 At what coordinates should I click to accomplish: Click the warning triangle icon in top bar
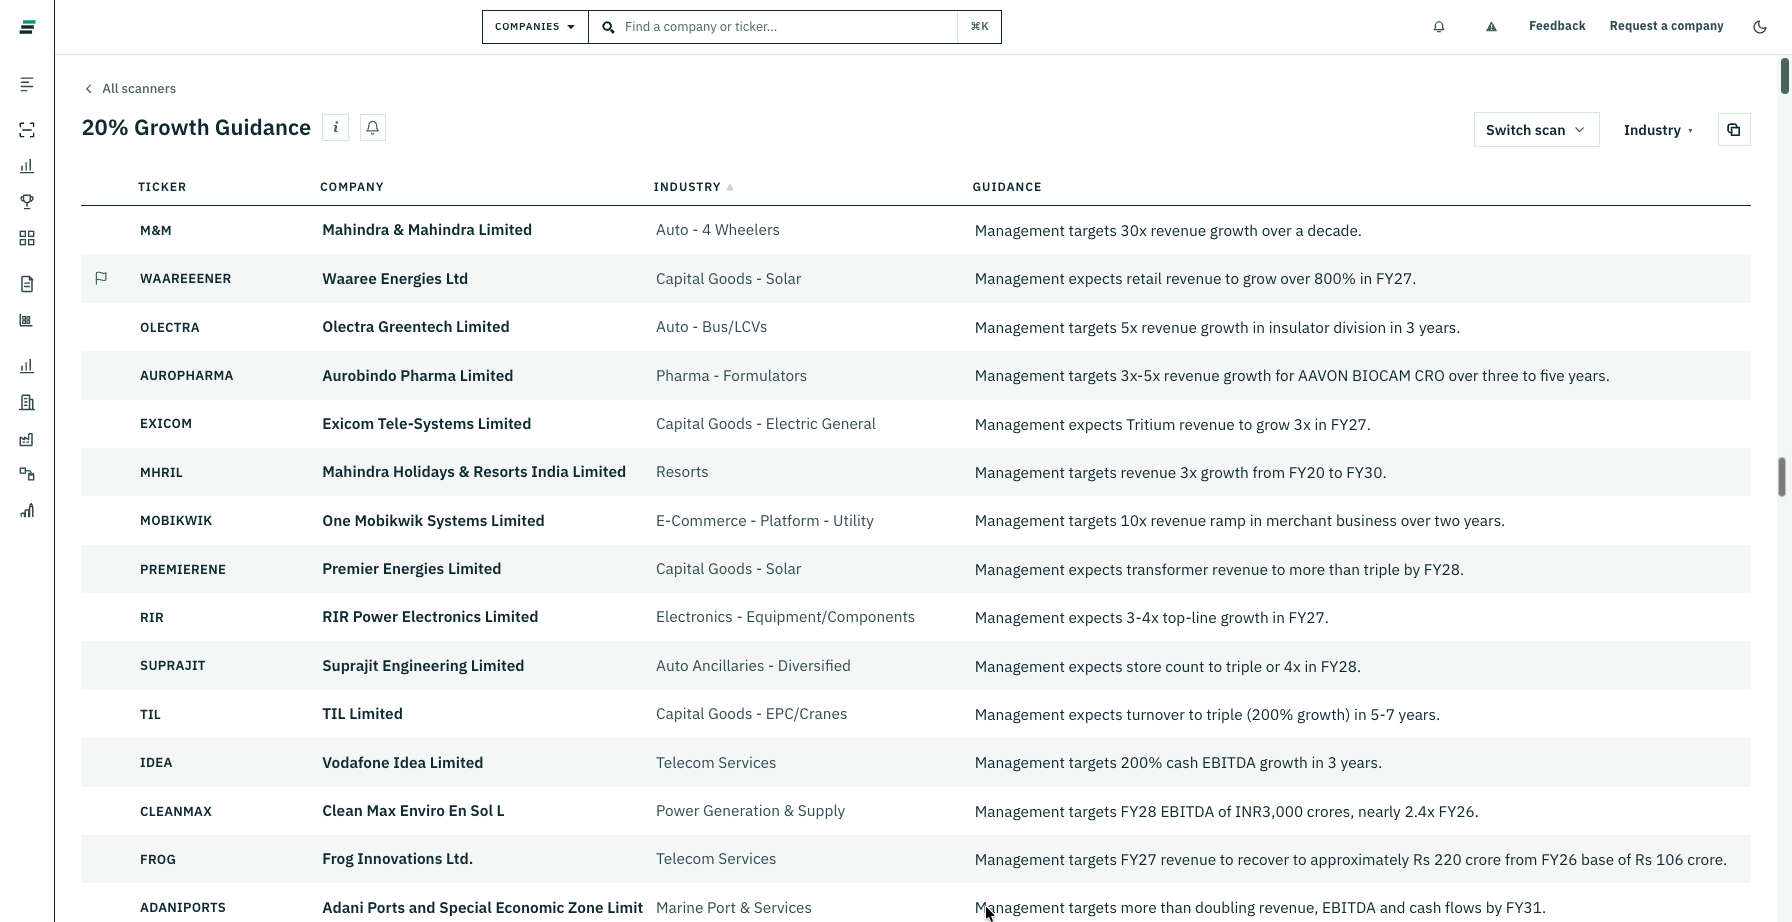(x=1491, y=27)
